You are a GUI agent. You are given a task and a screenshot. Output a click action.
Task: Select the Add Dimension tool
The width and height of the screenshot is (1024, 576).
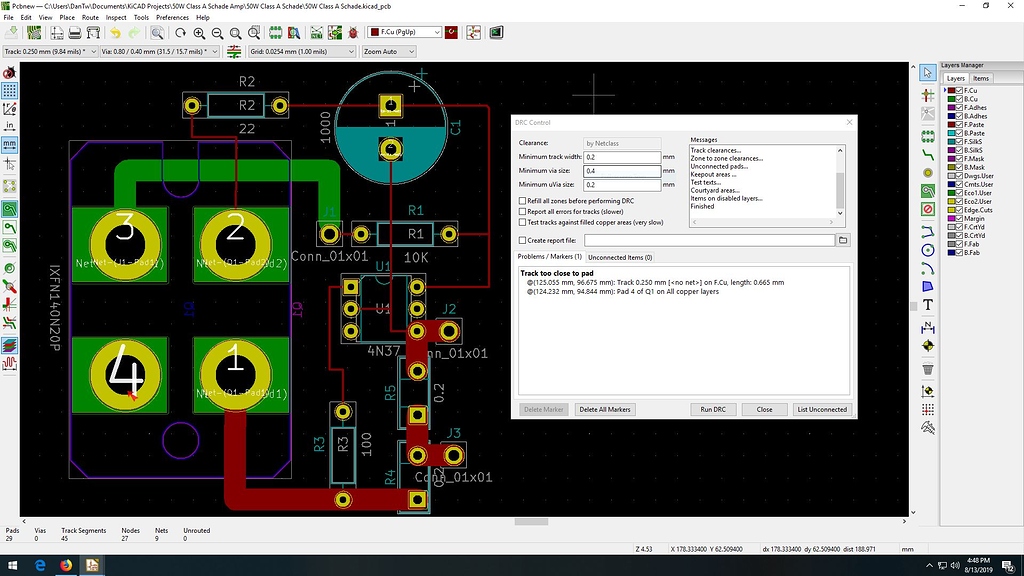(x=928, y=326)
